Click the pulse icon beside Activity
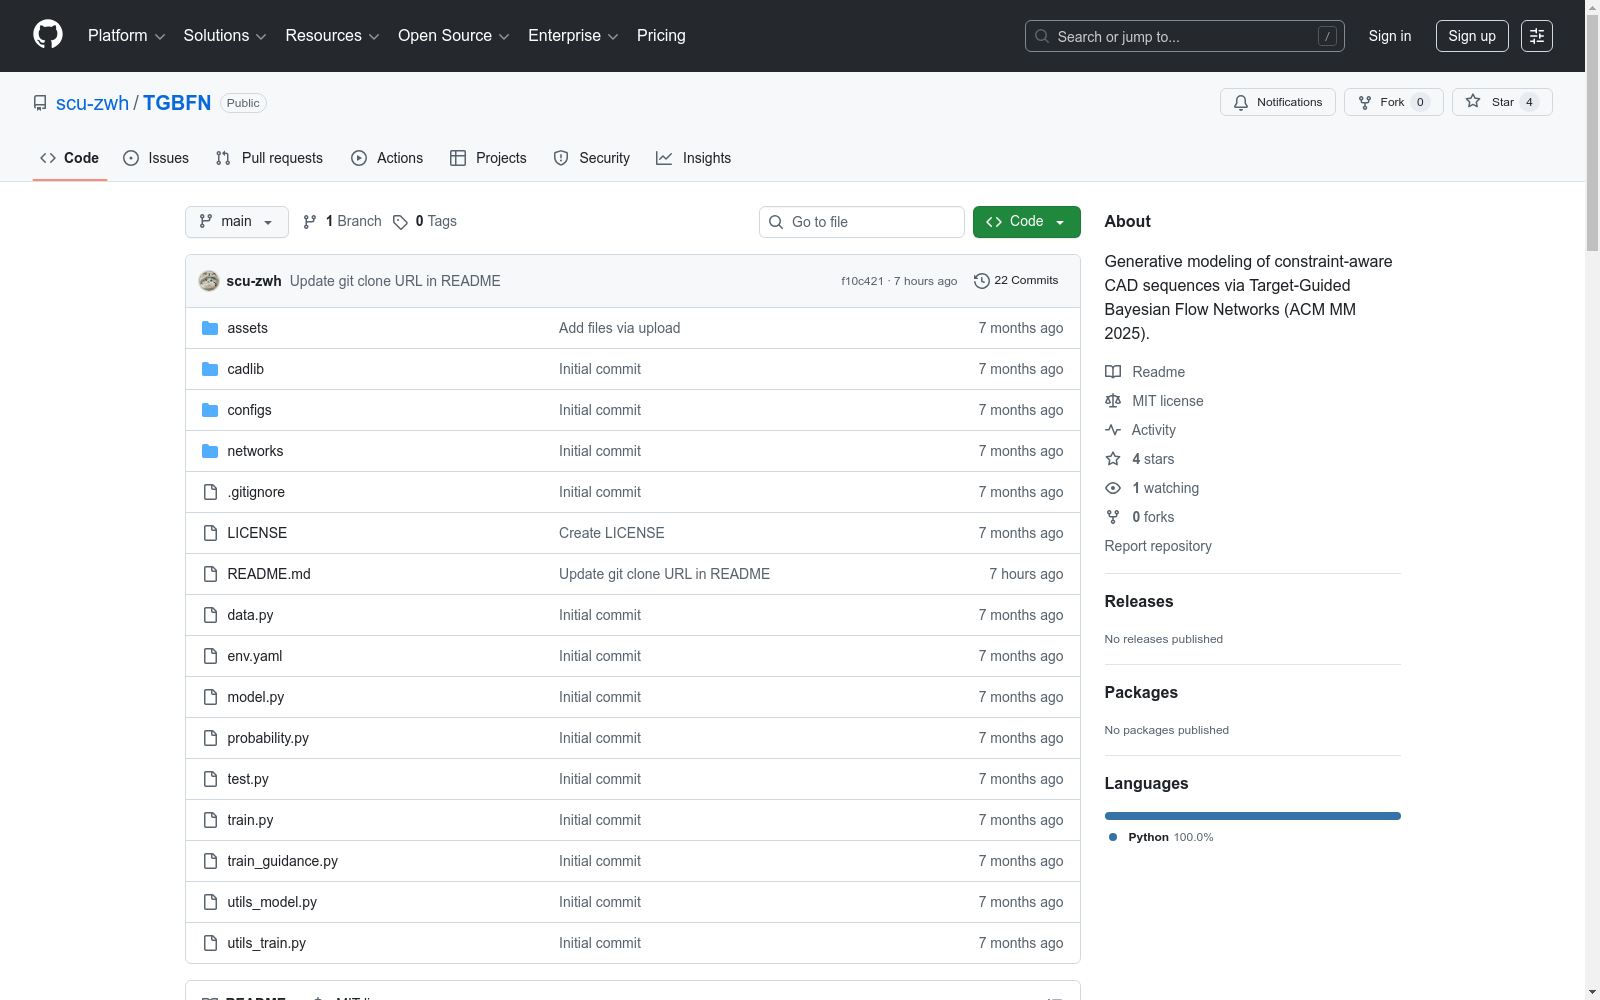The width and height of the screenshot is (1600, 1000). [1113, 430]
